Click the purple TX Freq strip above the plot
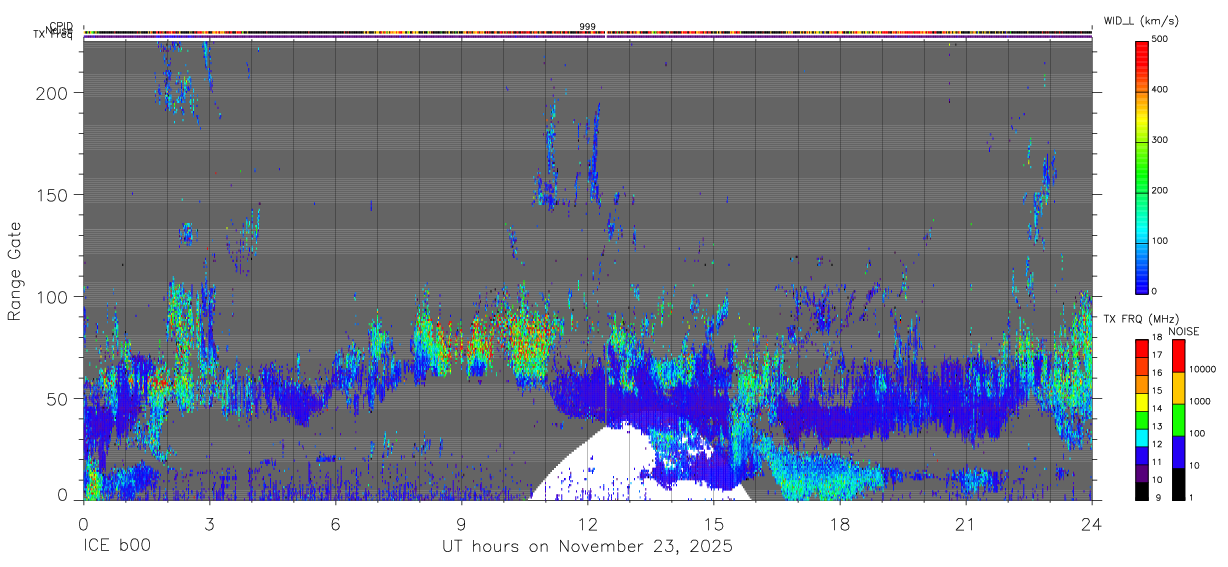Viewport: 1228px width, 567px height. 587,39
